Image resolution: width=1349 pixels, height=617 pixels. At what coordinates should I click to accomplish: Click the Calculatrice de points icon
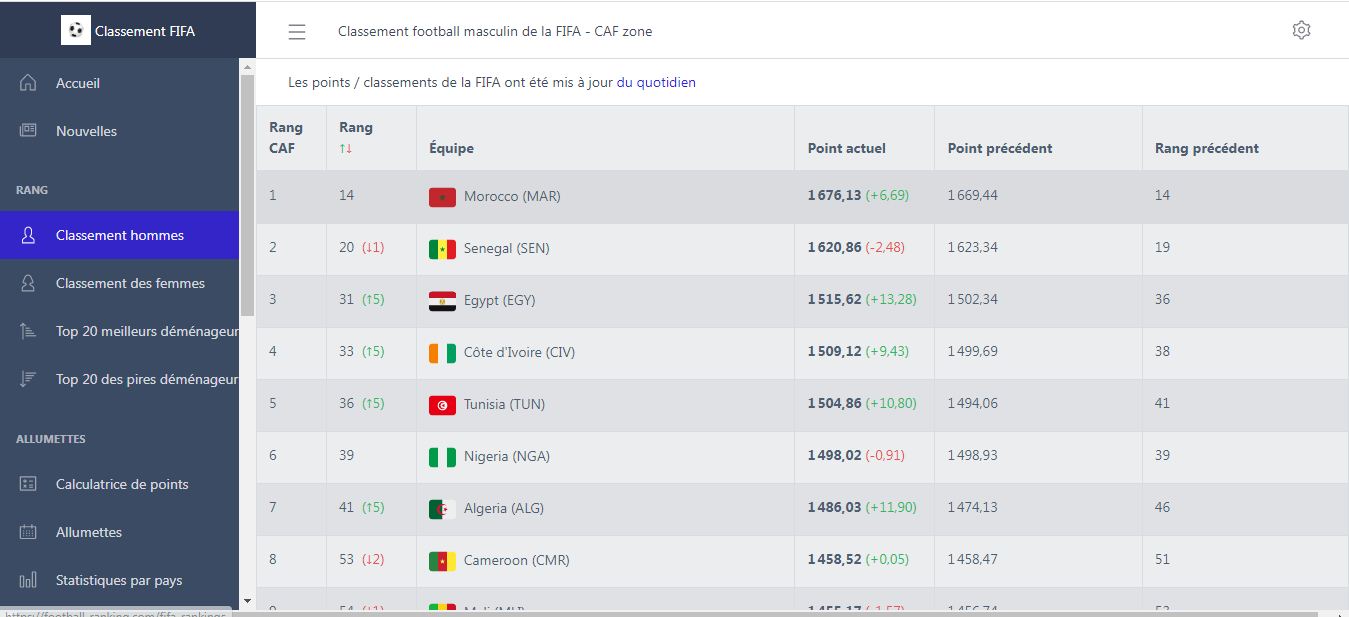coord(28,484)
